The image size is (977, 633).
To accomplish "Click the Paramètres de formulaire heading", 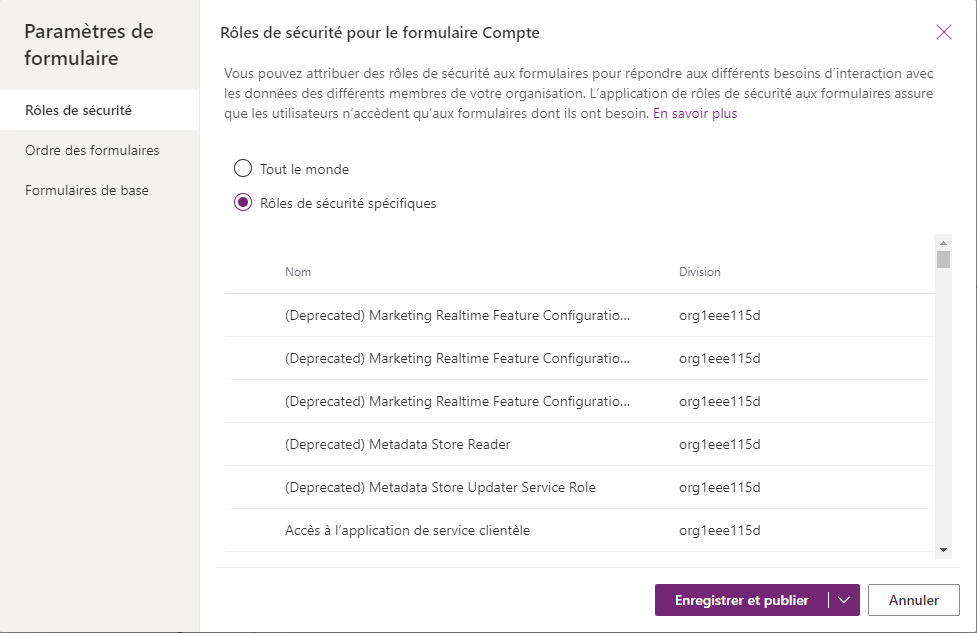I will coord(89,45).
